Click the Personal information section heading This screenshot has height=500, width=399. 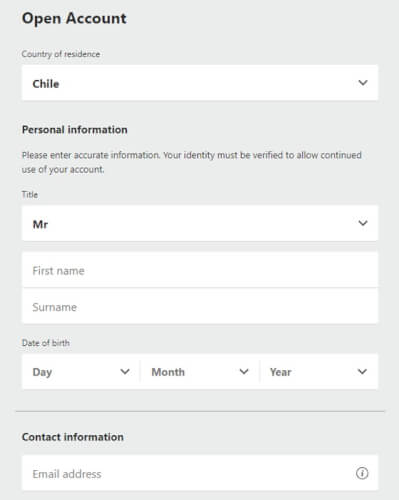(x=75, y=130)
